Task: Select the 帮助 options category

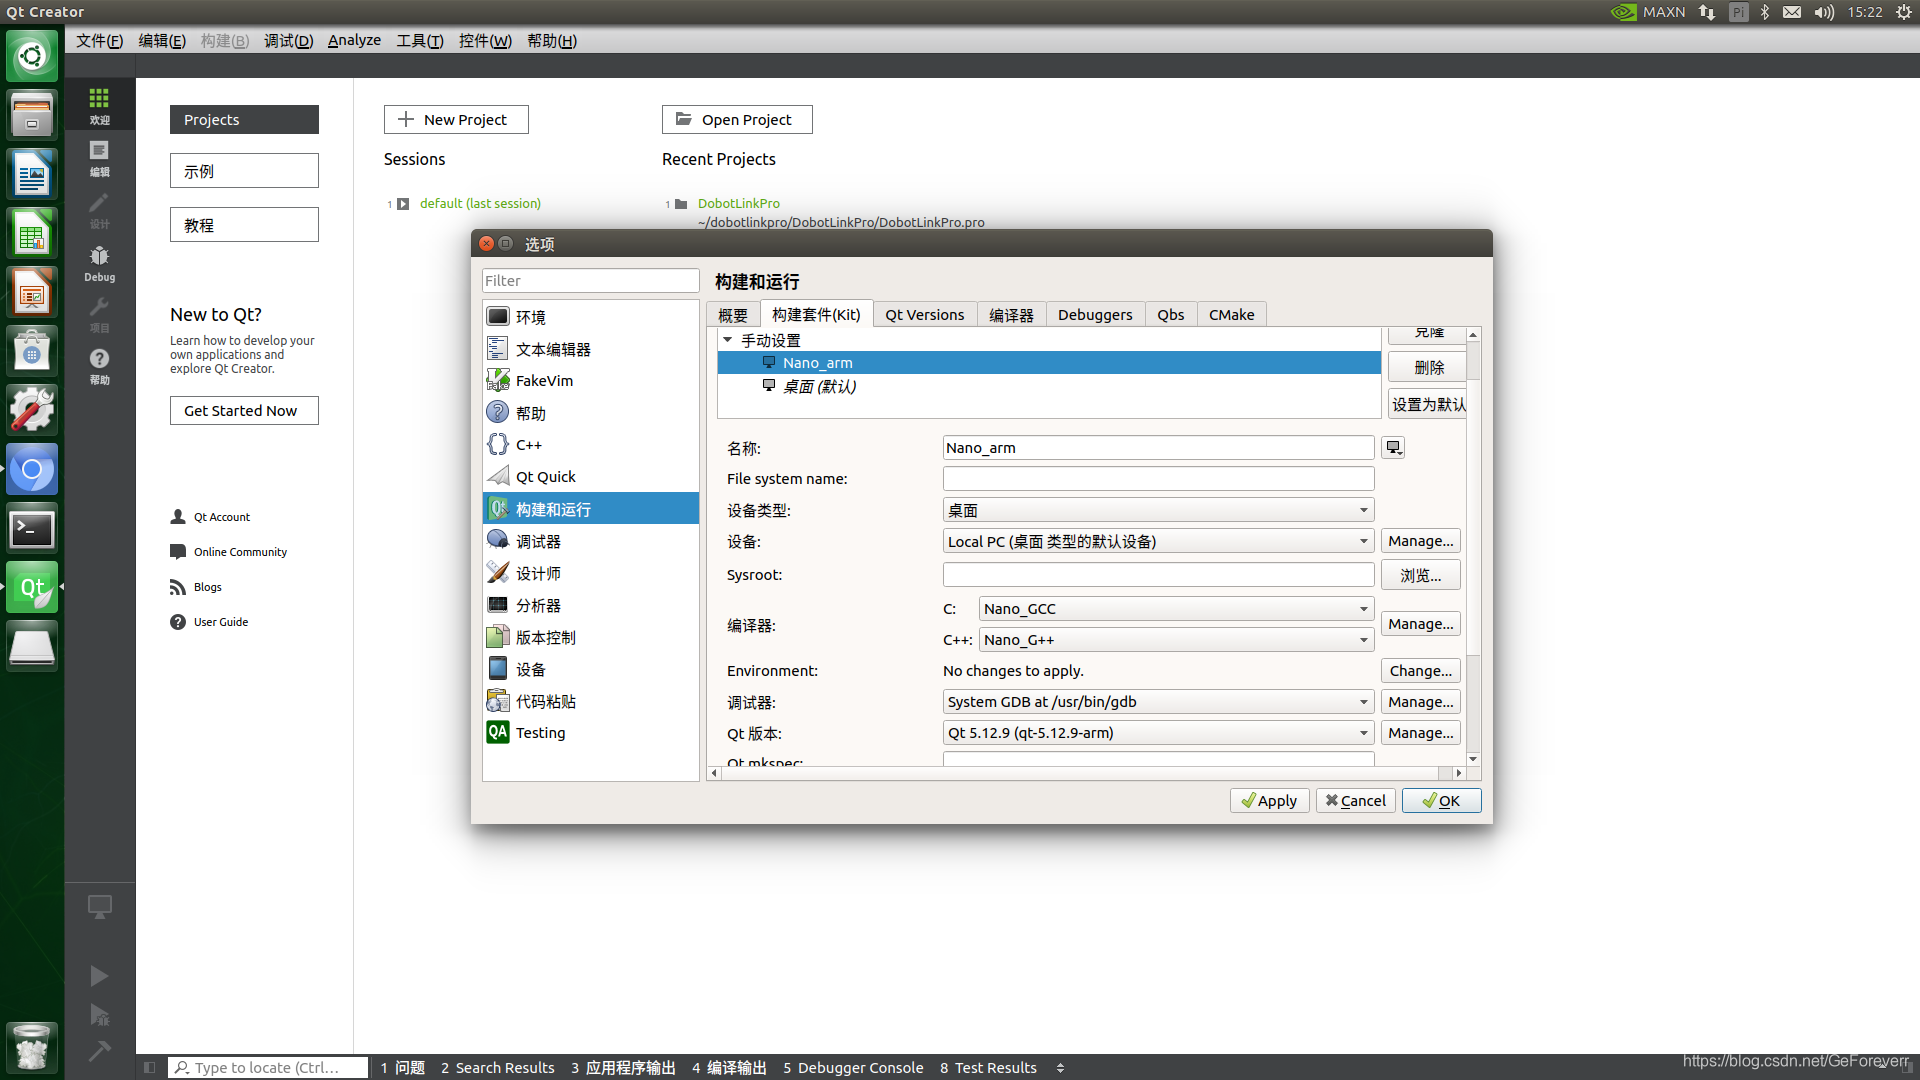Action: tap(591, 413)
